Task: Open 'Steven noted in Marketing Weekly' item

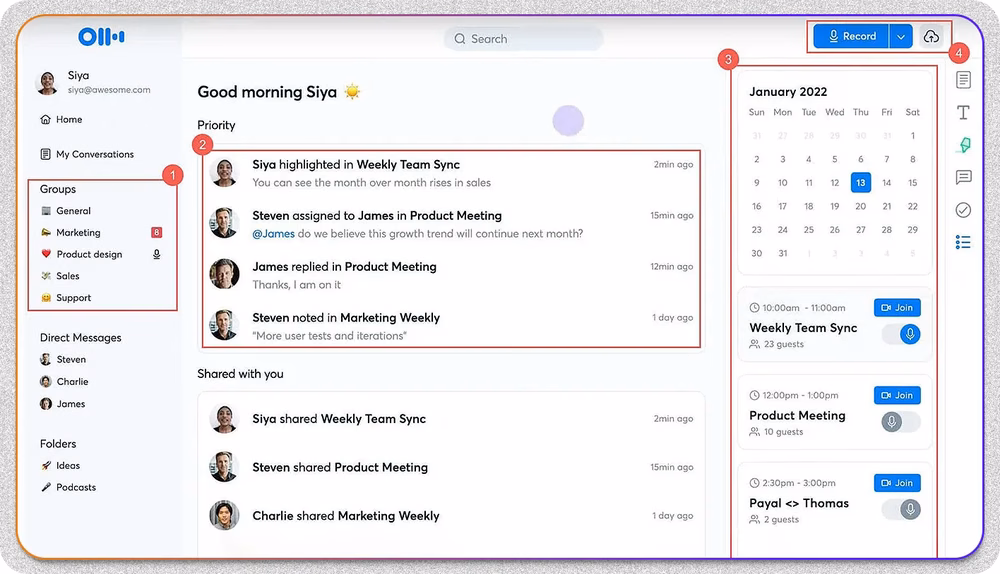Action: point(452,326)
